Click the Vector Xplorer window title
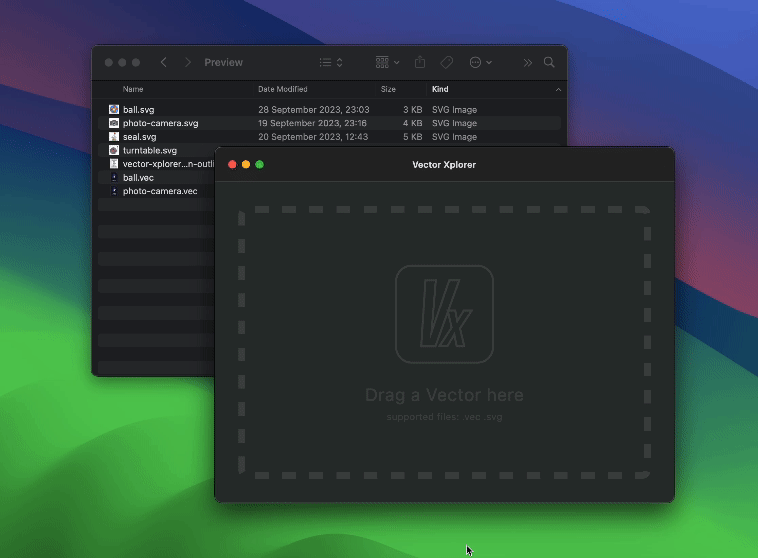This screenshot has height=558, width=758. click(444, 164)
